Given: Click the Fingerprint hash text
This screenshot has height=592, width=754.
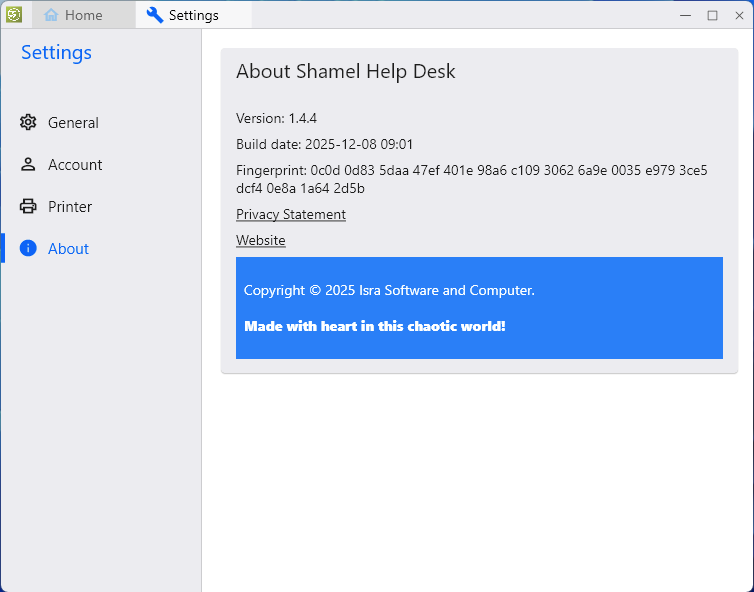Looking at the screenshot, I should 471,179.
